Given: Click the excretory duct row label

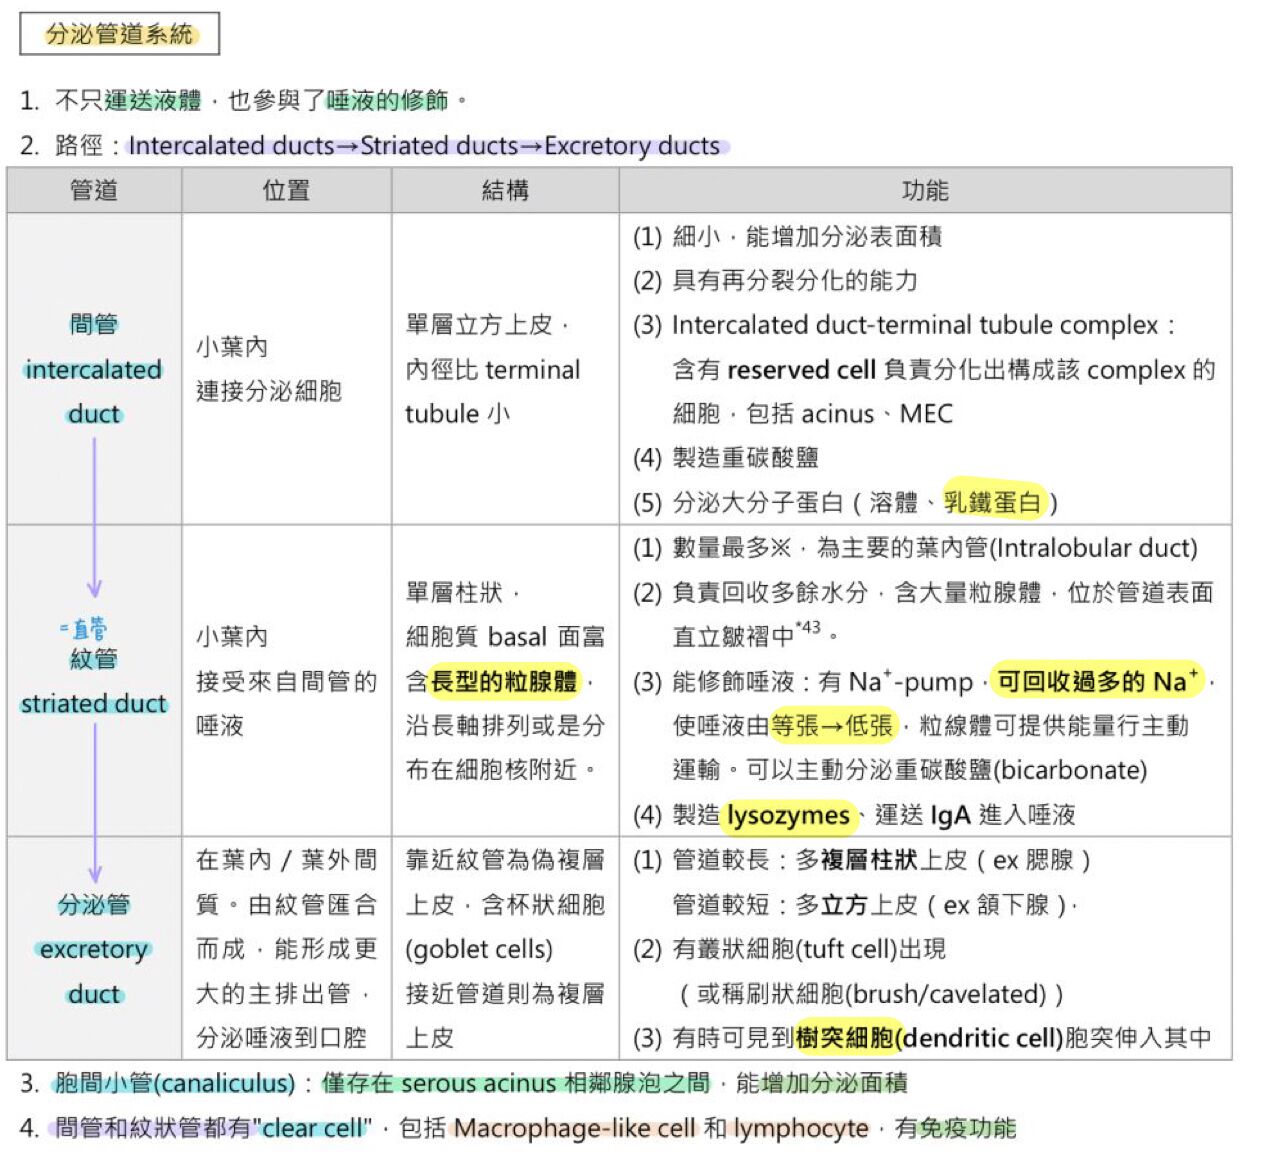Looking at the screenshot, I should (x=94, y=949).
